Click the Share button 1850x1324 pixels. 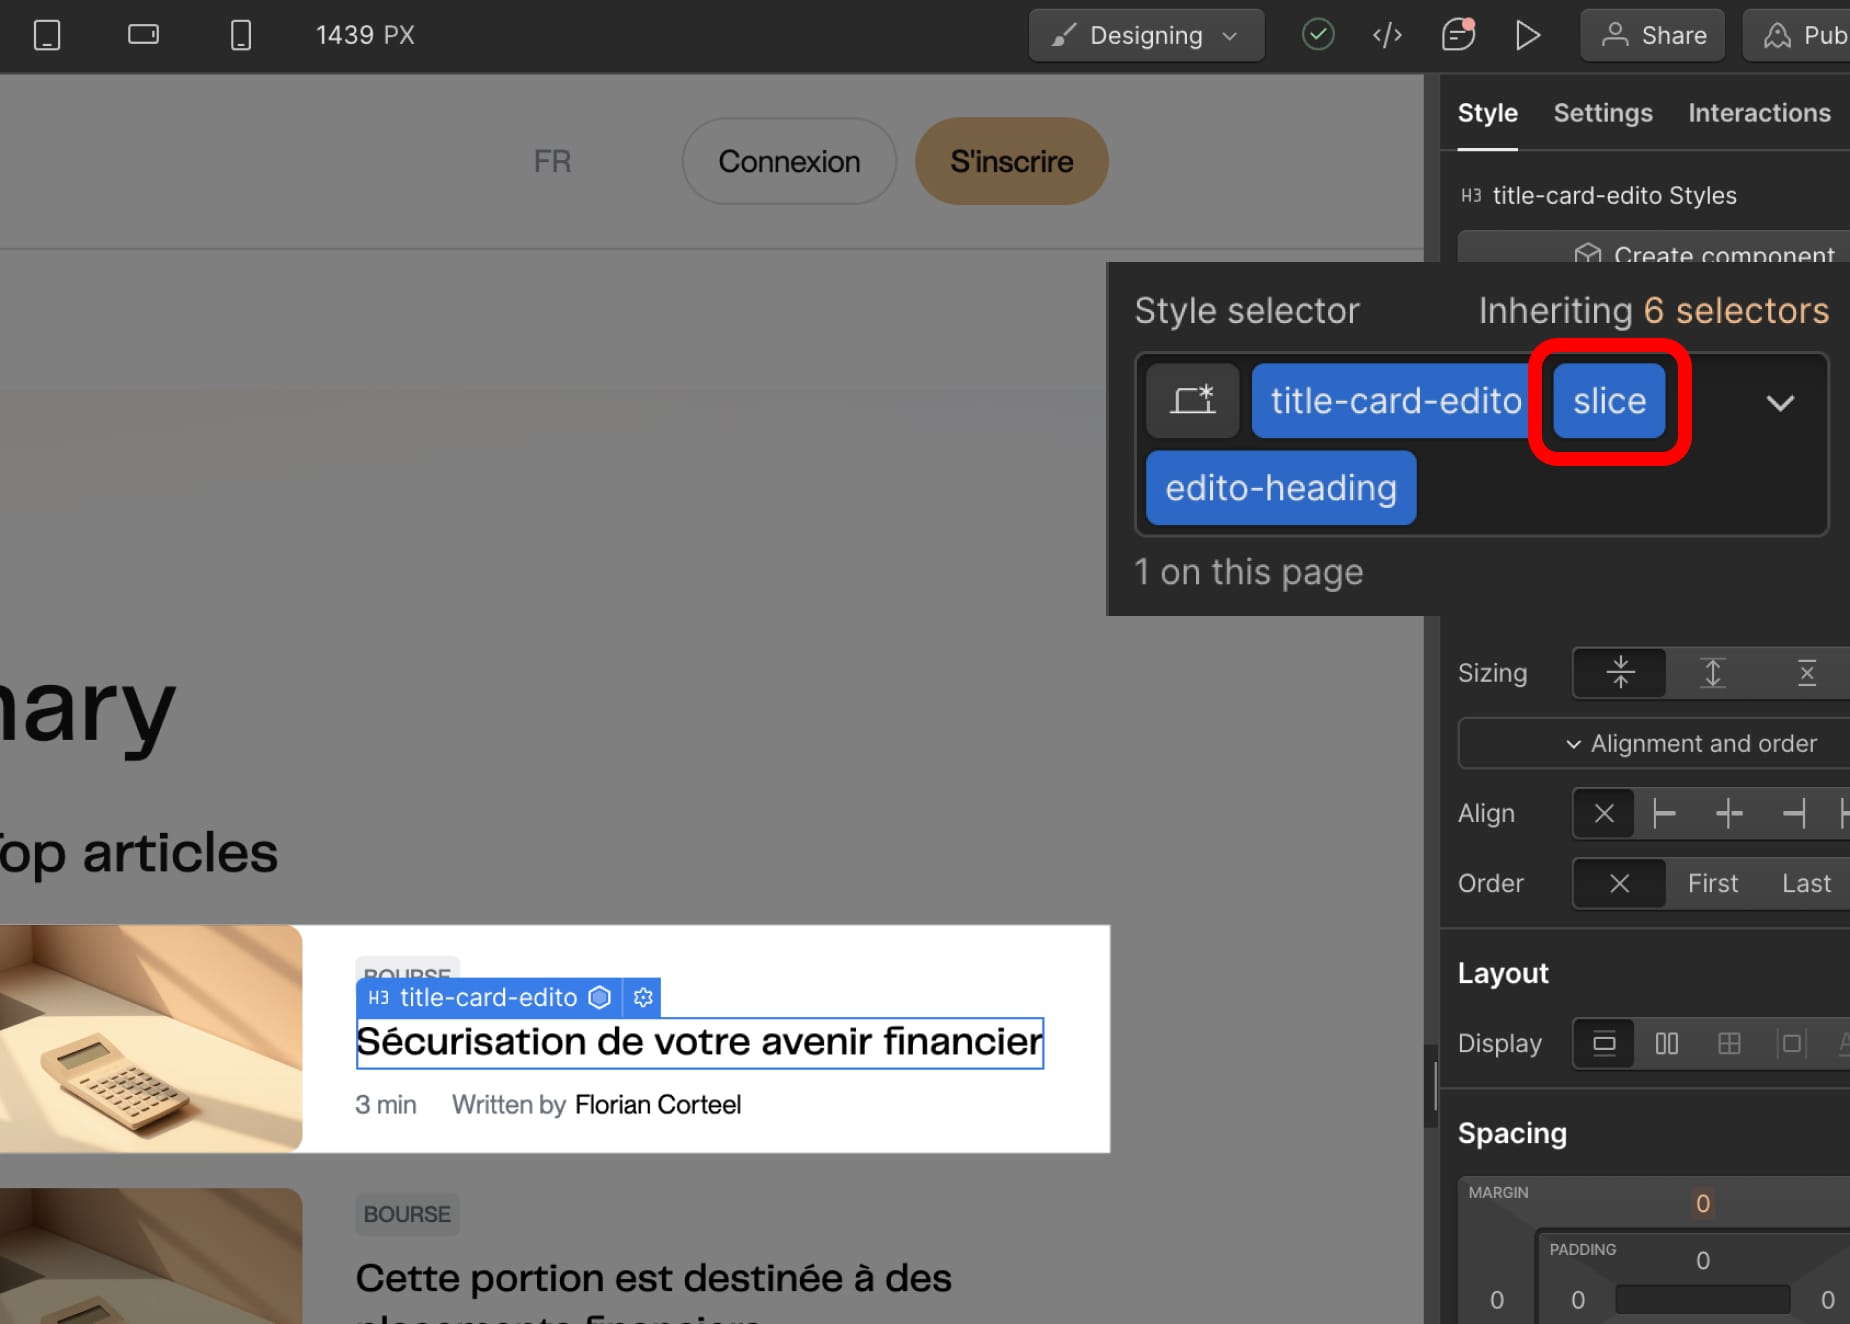[x=1653, y=36]
